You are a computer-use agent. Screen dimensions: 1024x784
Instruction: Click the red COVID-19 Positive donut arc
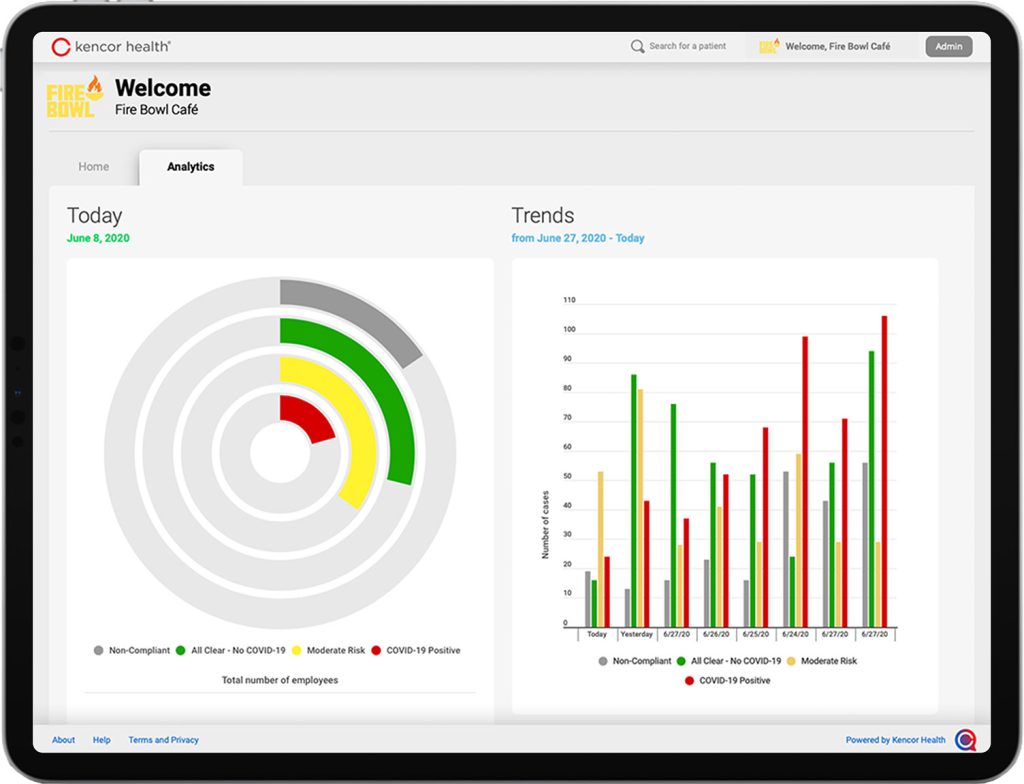307,418
